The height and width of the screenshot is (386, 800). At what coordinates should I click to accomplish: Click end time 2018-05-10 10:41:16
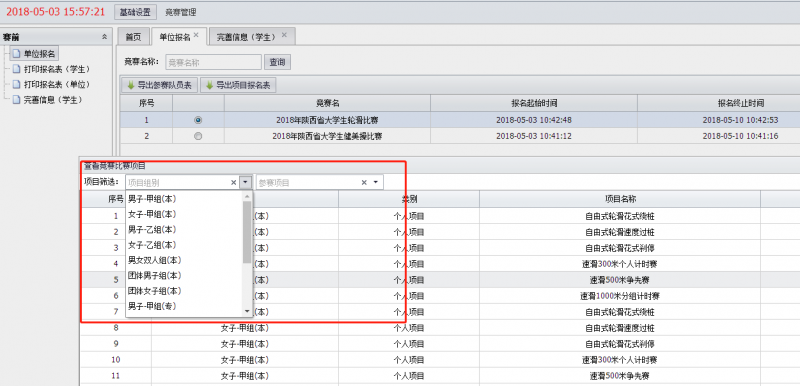[740, 136]
